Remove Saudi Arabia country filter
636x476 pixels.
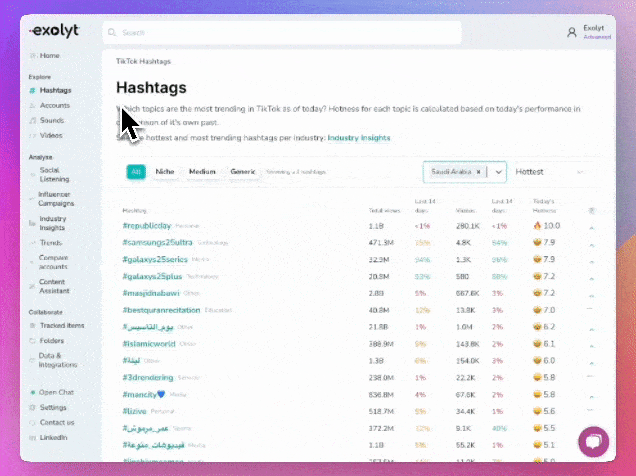tap(478, 172)
